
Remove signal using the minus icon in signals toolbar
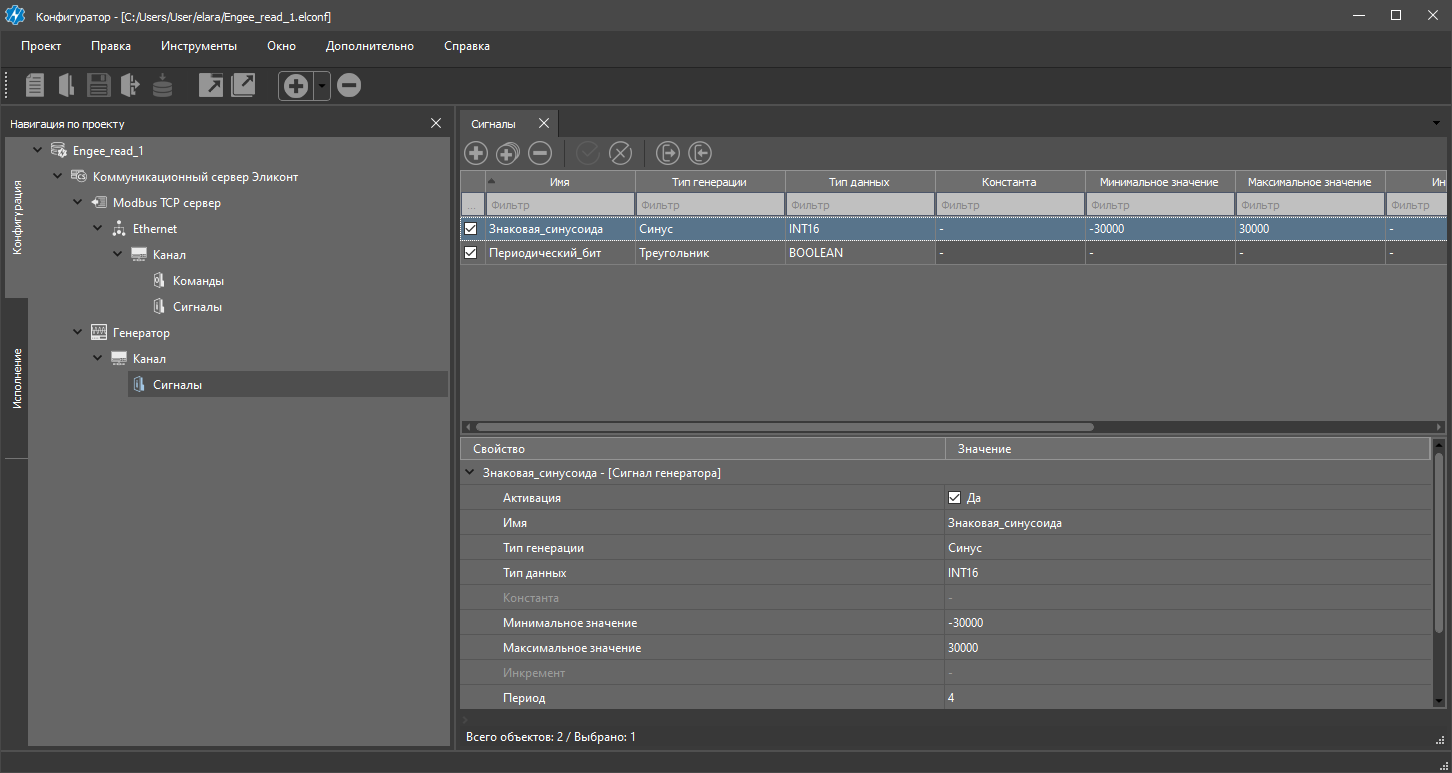tap(540, 153)
